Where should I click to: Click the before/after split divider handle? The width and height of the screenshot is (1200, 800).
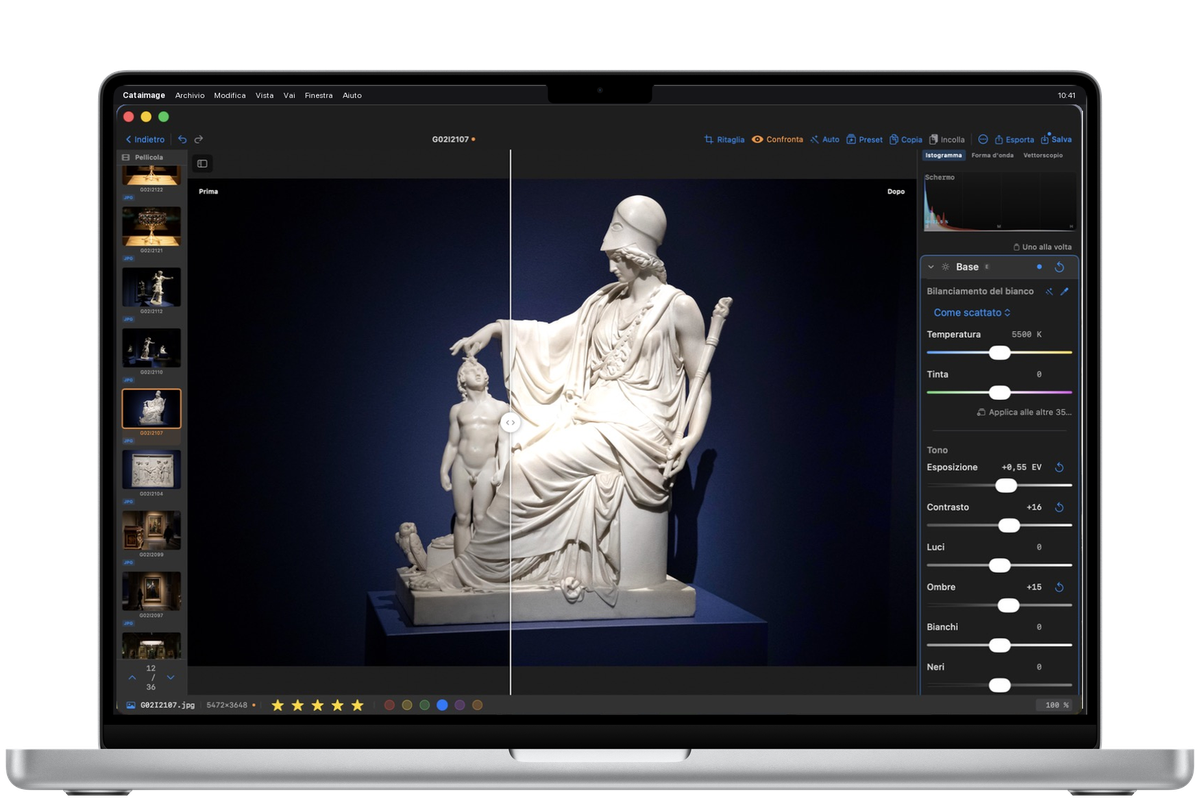pos(510,422)
